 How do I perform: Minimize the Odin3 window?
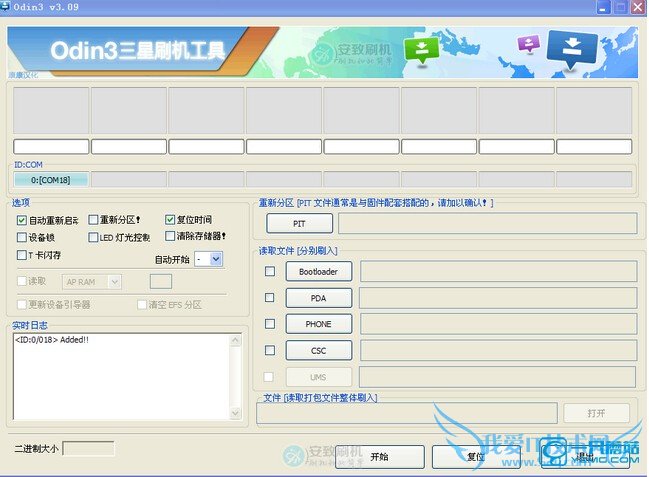598,7
